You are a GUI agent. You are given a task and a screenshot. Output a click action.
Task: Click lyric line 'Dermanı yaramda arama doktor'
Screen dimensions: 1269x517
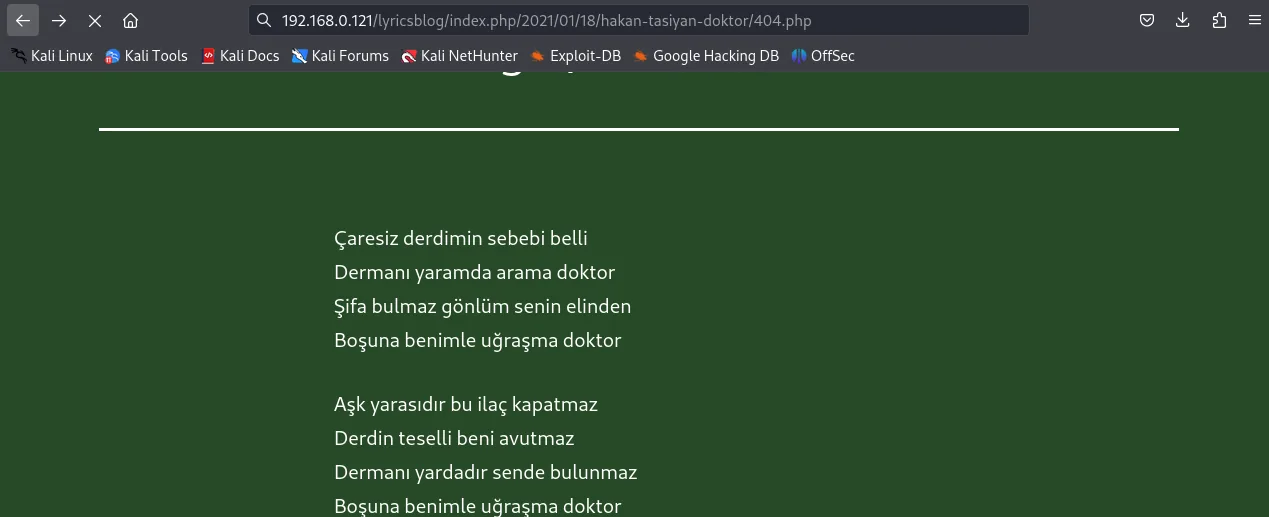pos(474,273)
